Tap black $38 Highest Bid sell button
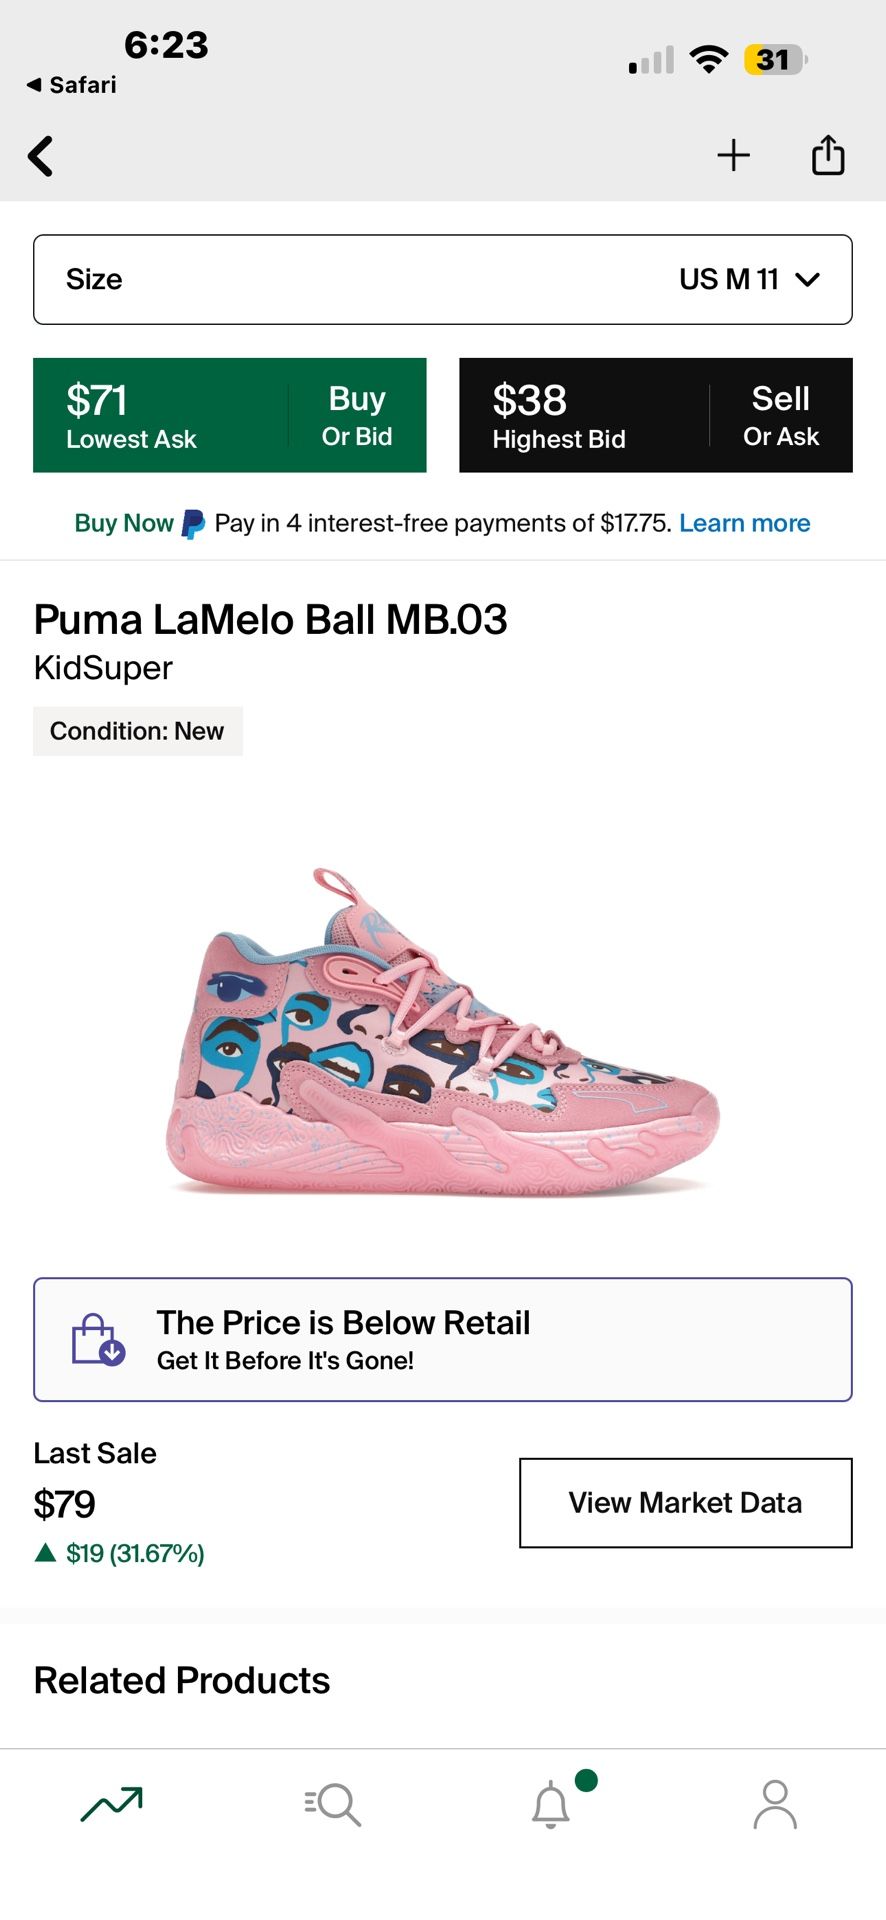The height and width of the screenshot is (1920, 886). click(x=655, y=415)
